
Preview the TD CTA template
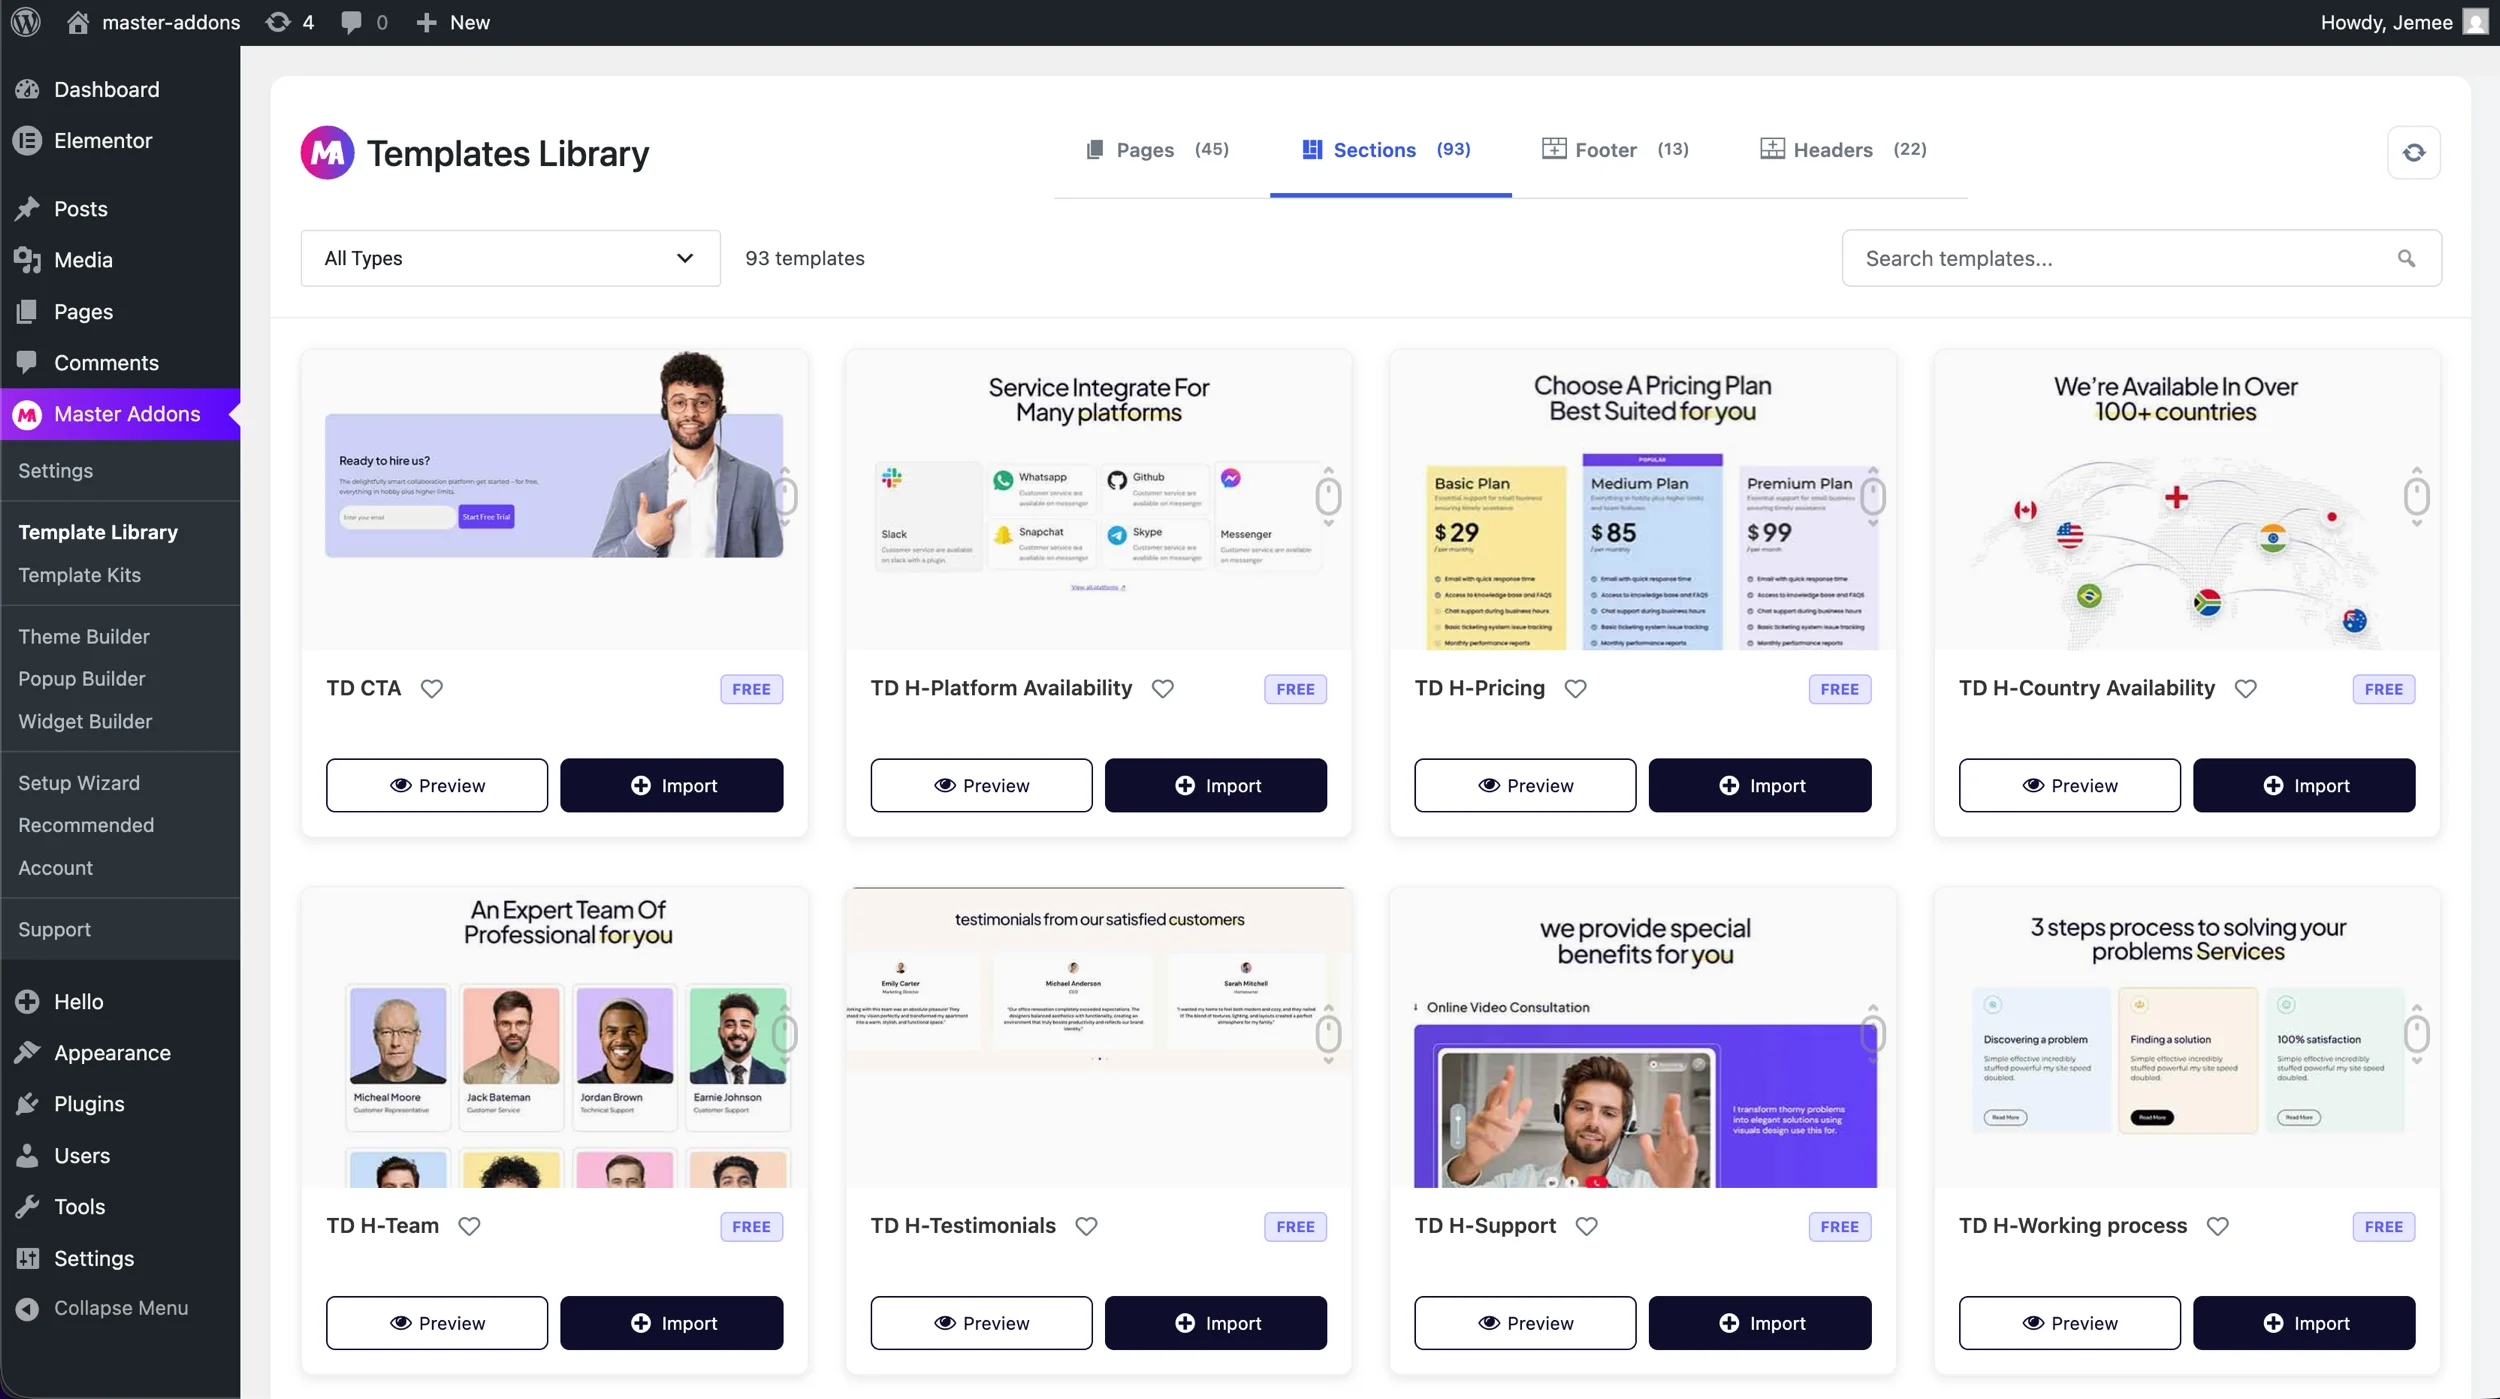click(437, 785)
